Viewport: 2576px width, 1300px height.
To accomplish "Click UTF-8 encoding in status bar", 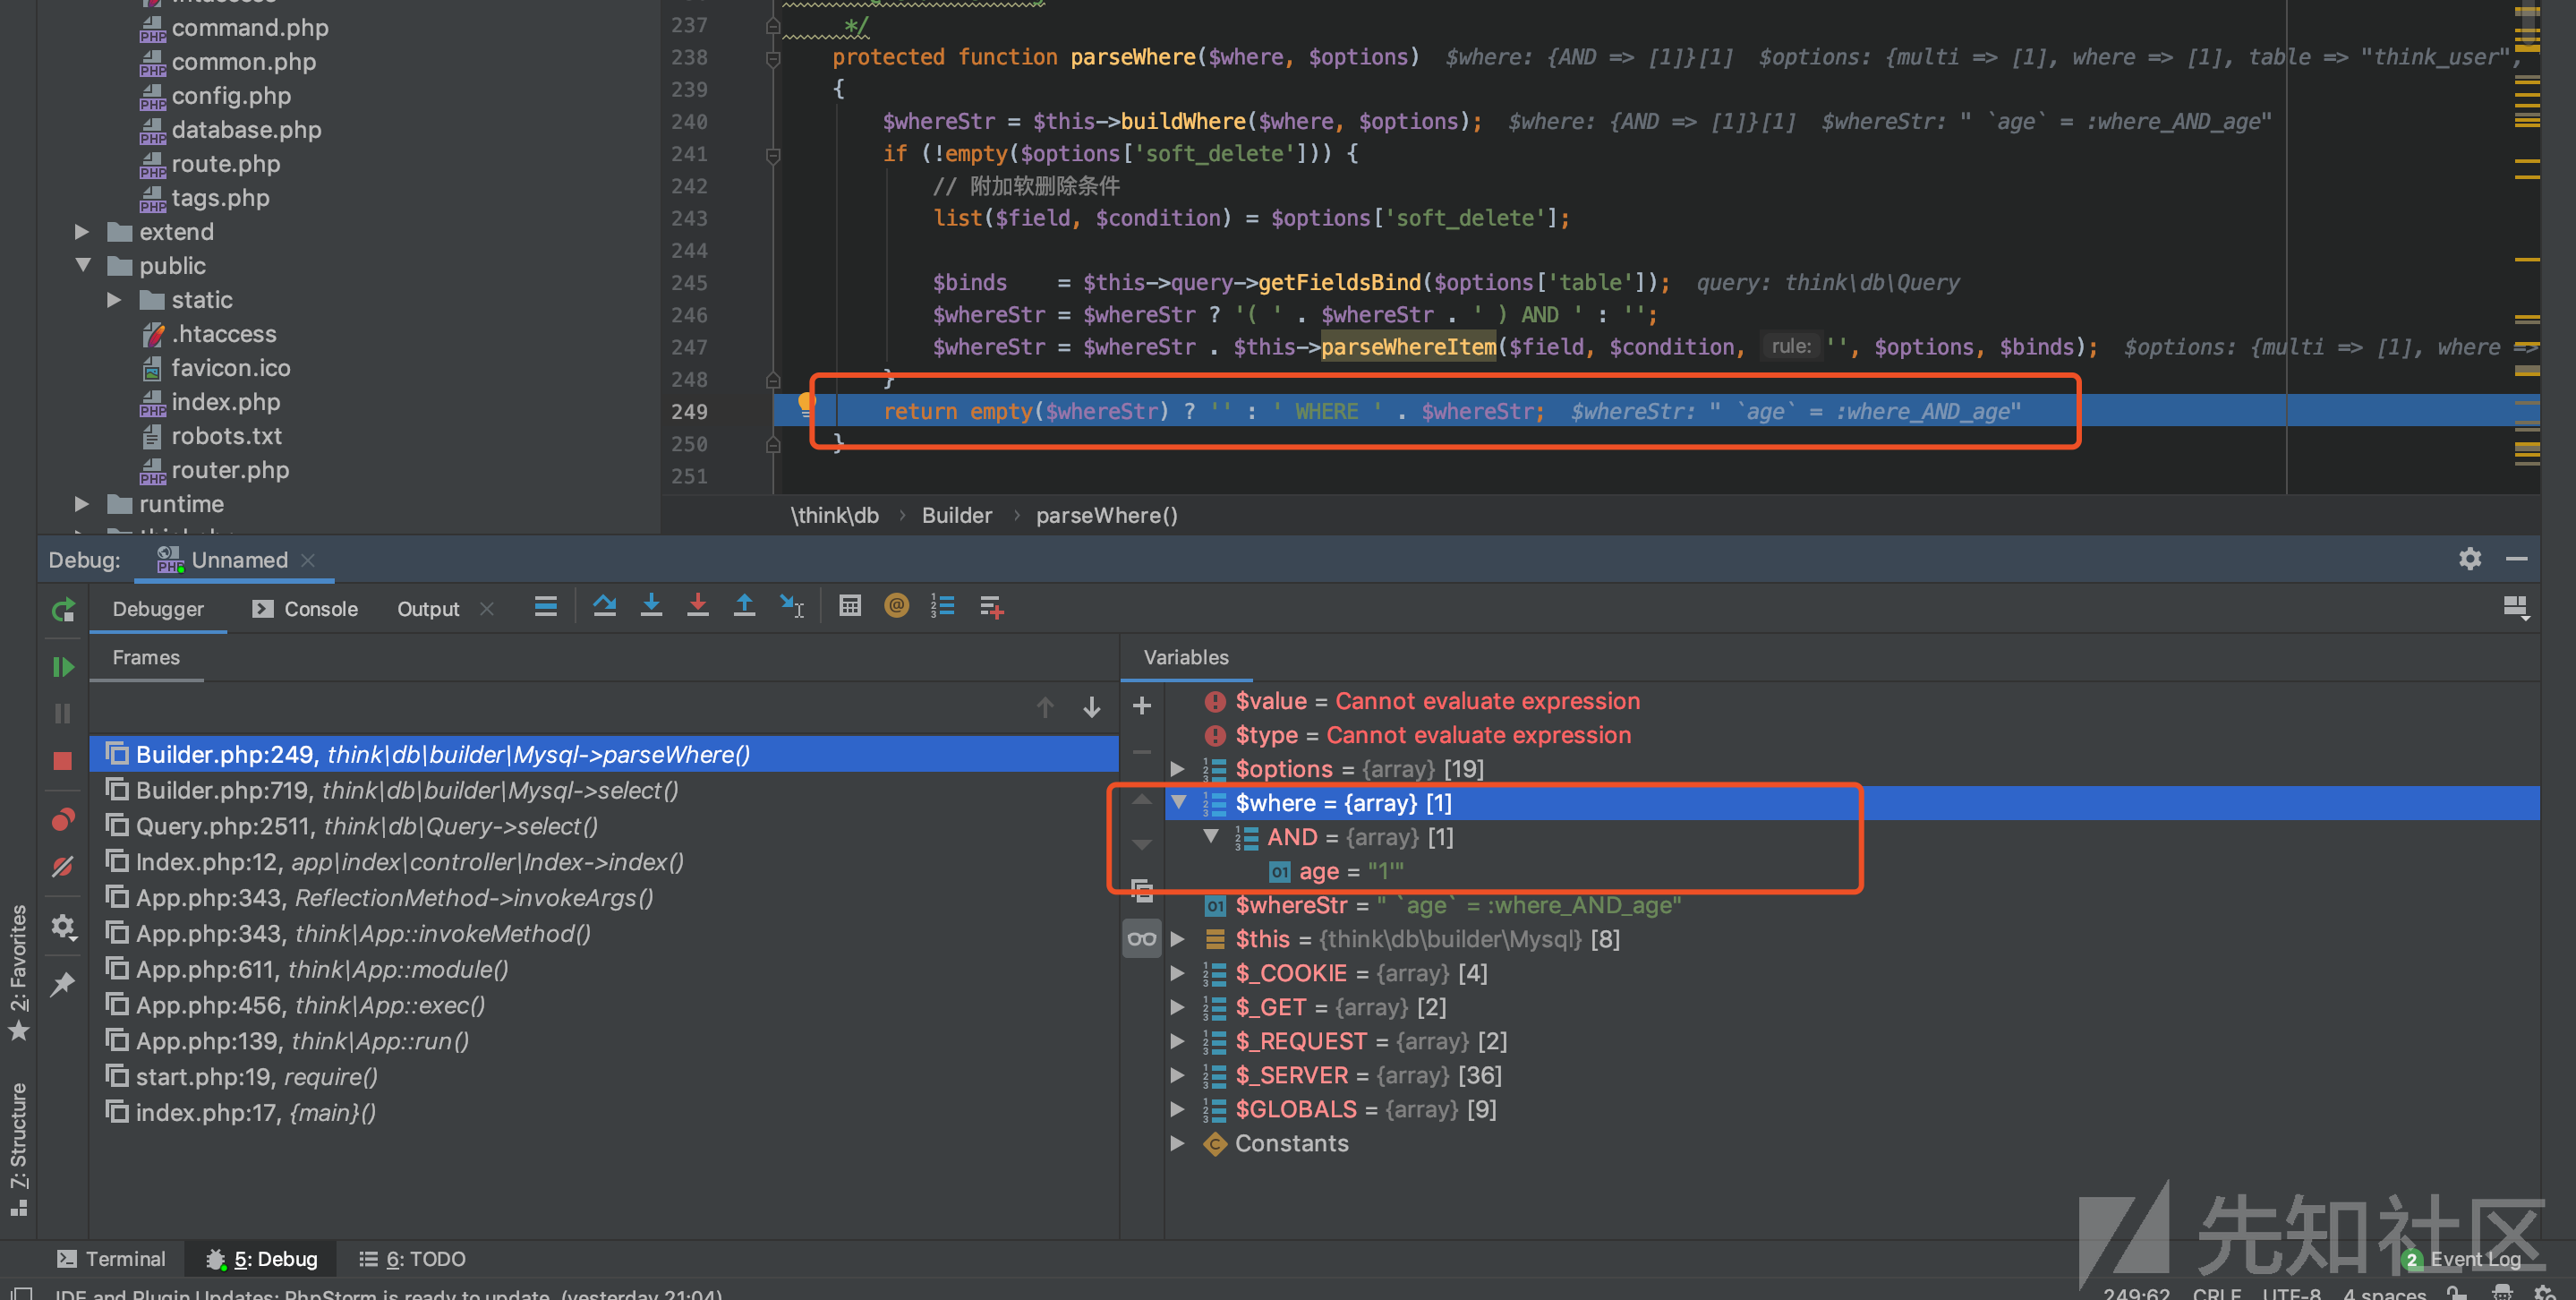I will click(2291, 1293).
